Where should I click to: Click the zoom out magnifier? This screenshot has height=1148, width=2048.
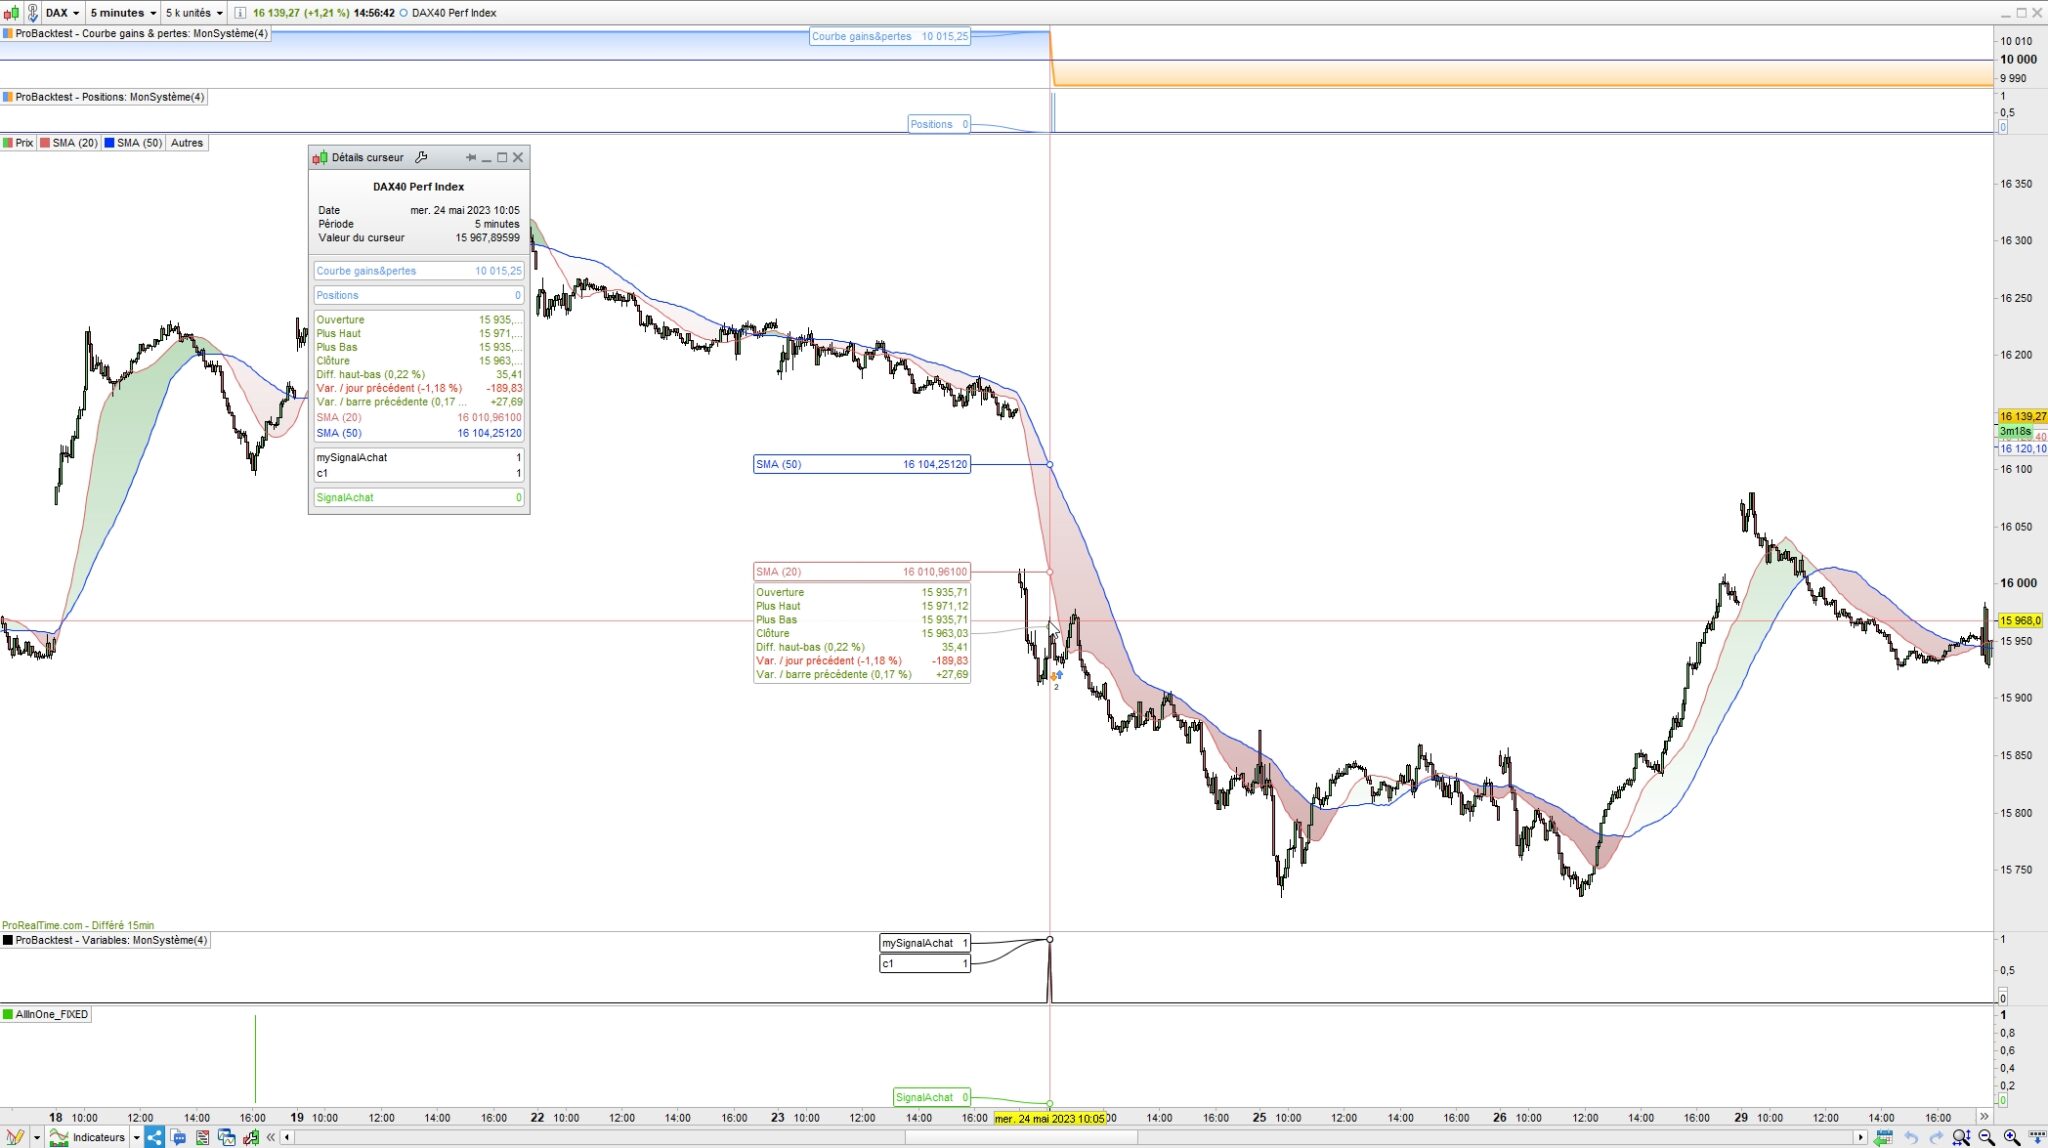[1986, 1137]
